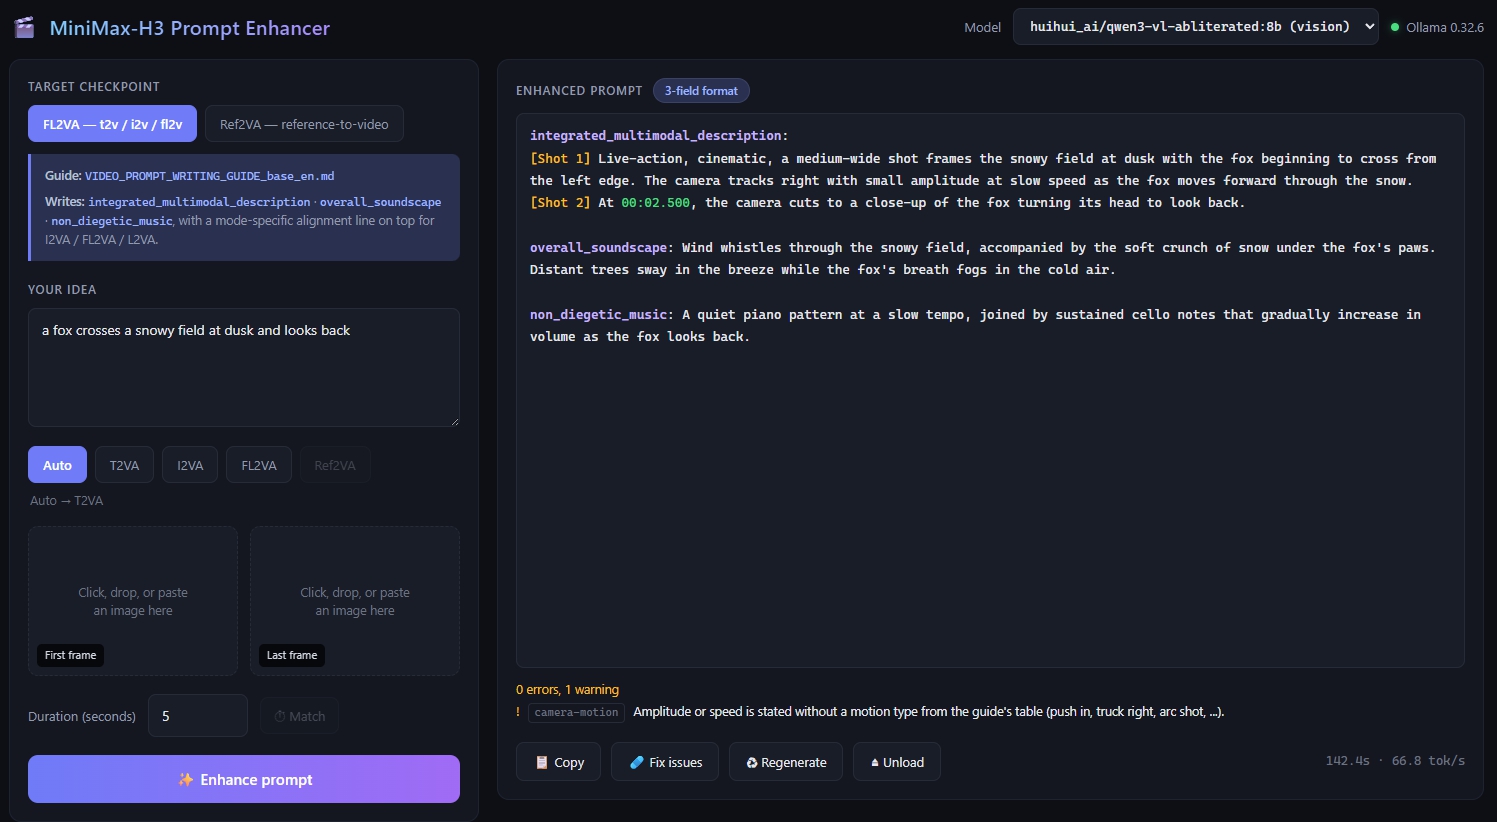This screenshot has height=822, width=1497.
Task: Click the clock icon in Match button
Action: click(280, 716)
